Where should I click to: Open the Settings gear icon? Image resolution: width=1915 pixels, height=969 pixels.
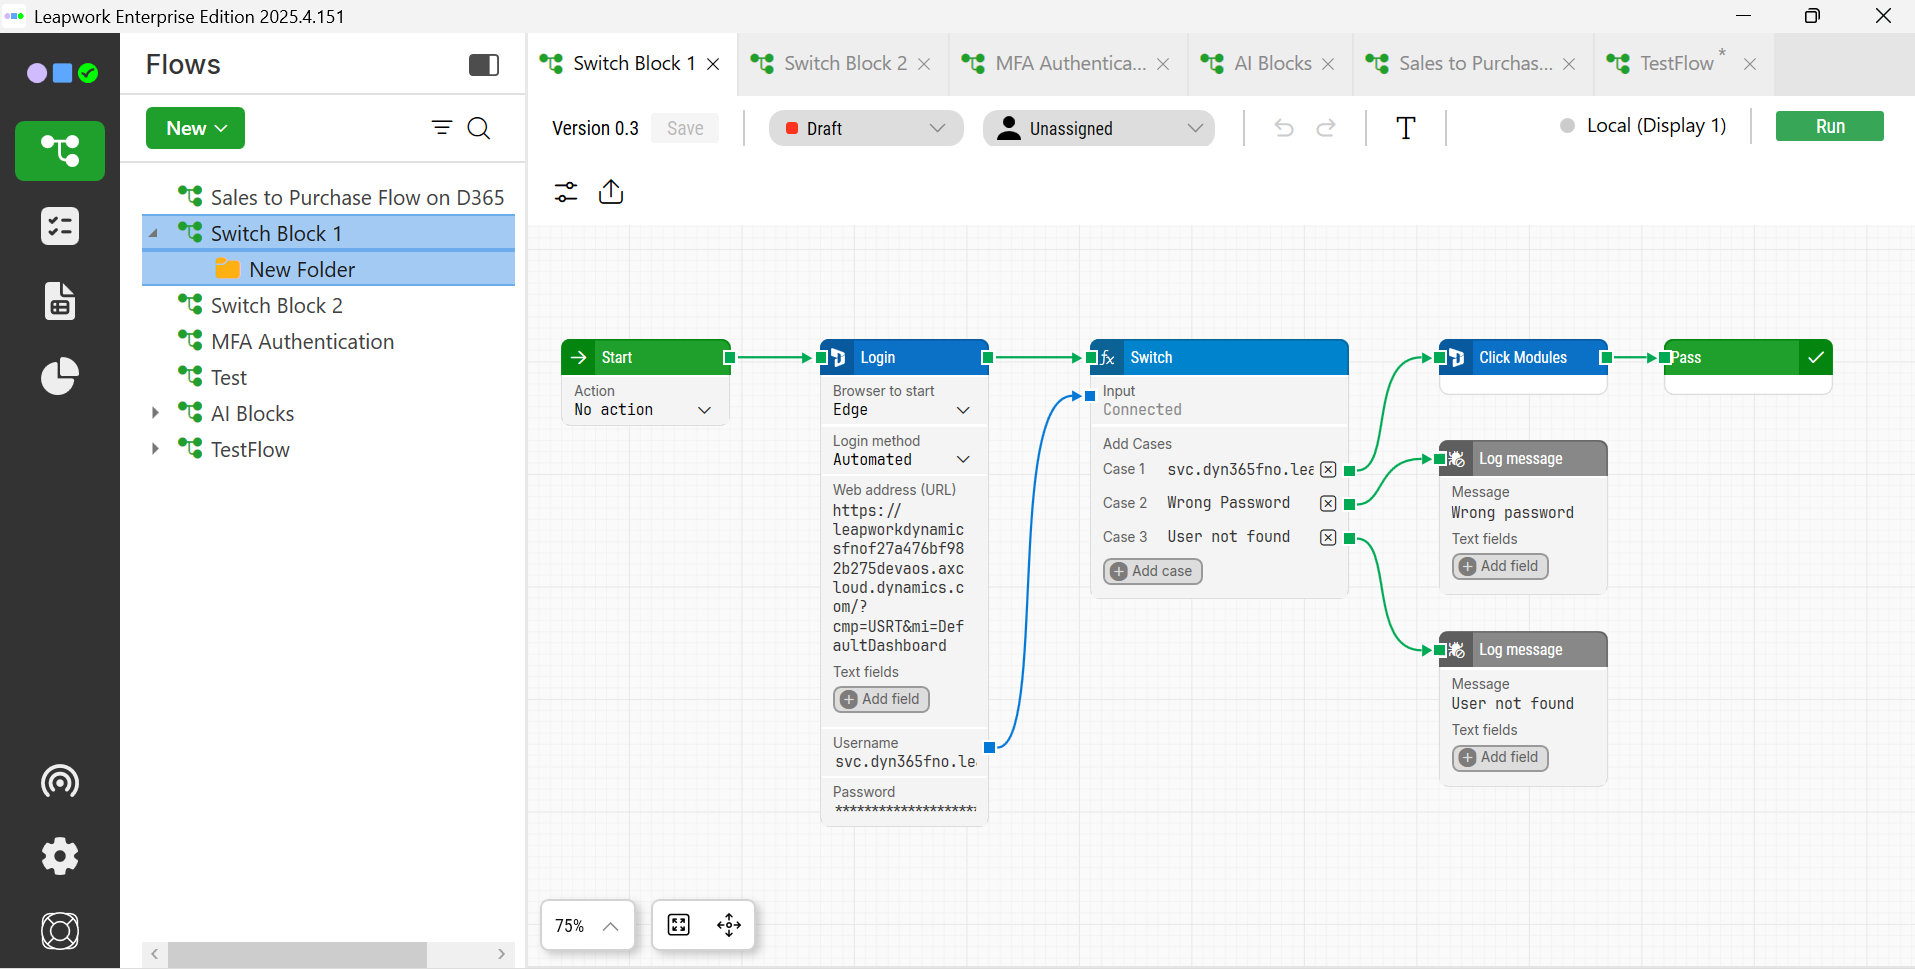60,856
